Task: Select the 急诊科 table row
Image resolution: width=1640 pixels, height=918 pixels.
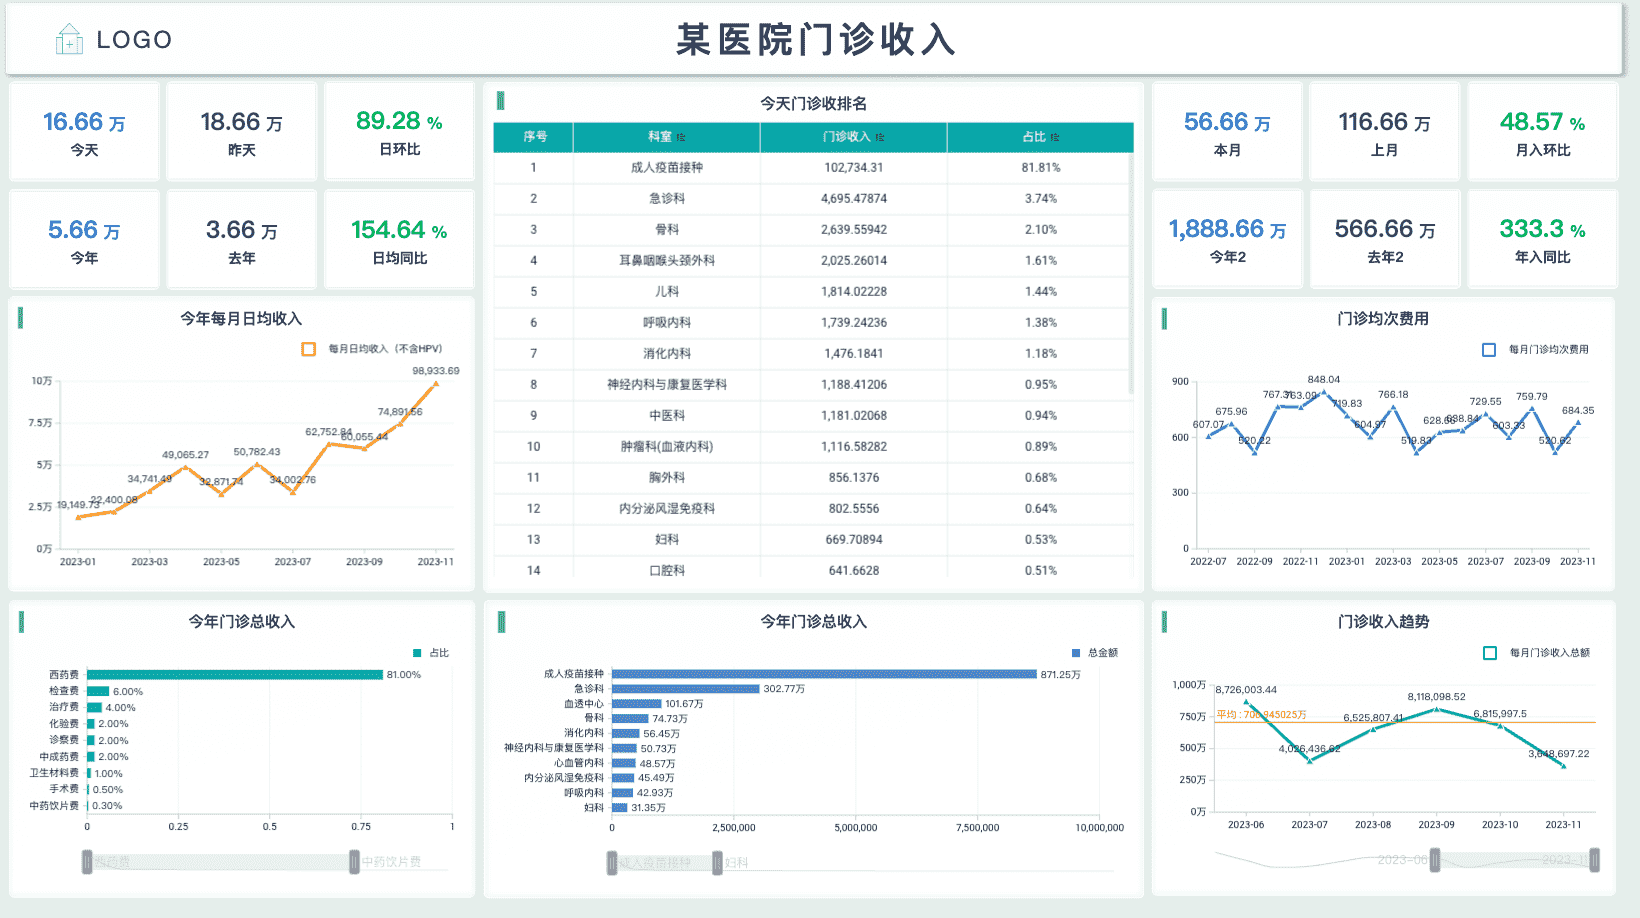Action: pos(813,199)
